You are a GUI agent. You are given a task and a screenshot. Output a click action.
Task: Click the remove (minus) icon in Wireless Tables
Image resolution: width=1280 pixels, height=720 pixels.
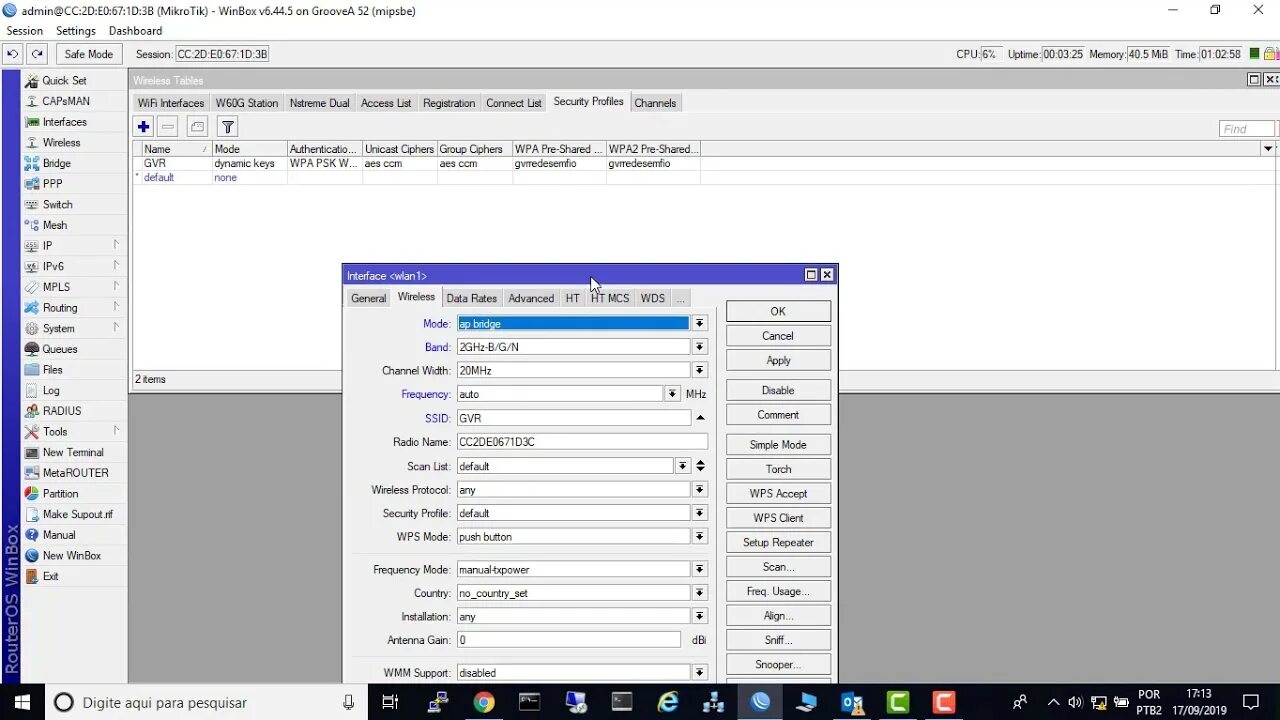(x=168, y=127)
